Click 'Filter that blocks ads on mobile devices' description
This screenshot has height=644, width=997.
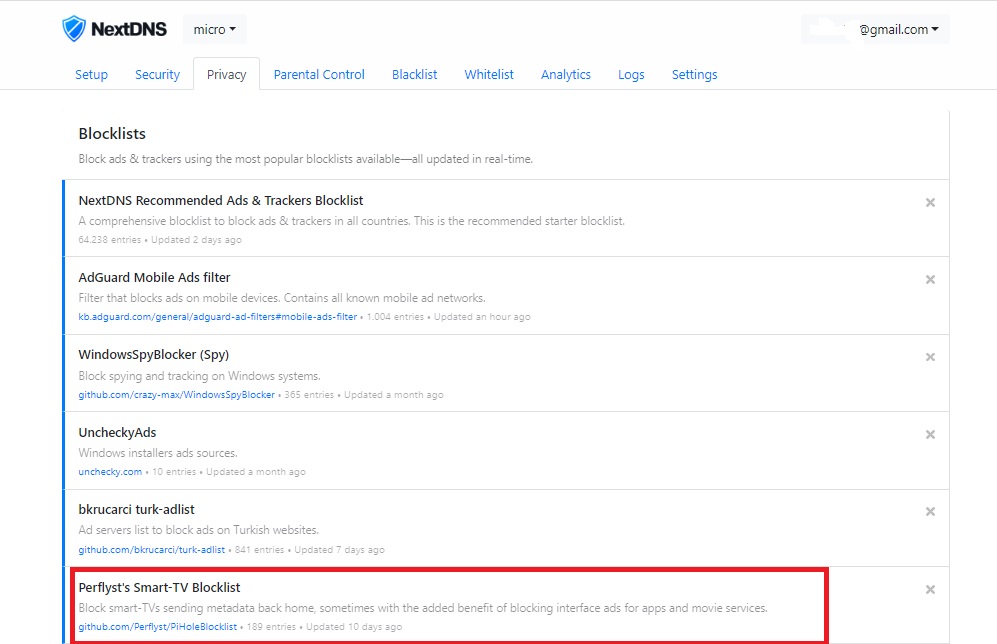click(282, 298)
